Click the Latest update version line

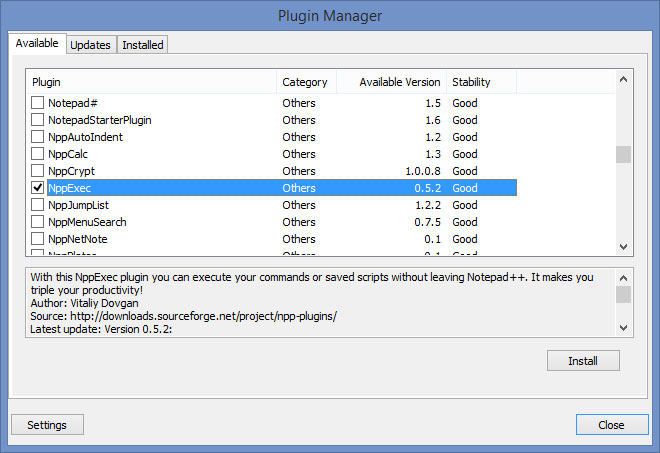coord(101,329)
